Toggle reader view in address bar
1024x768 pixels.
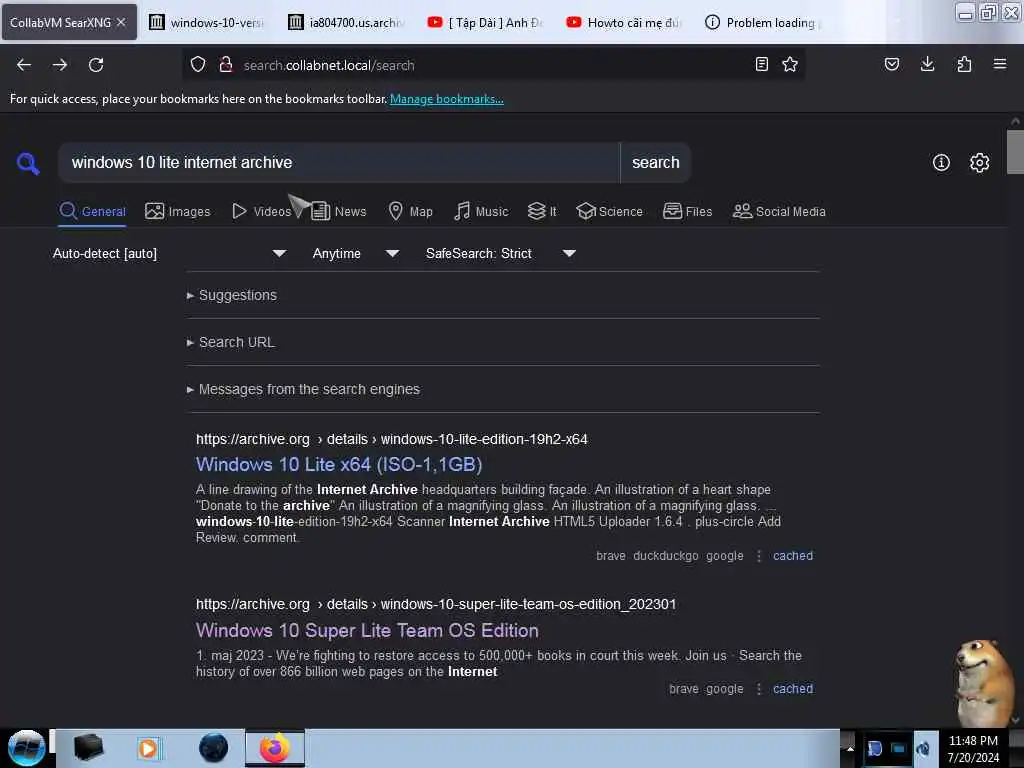[x=761, y=64]
